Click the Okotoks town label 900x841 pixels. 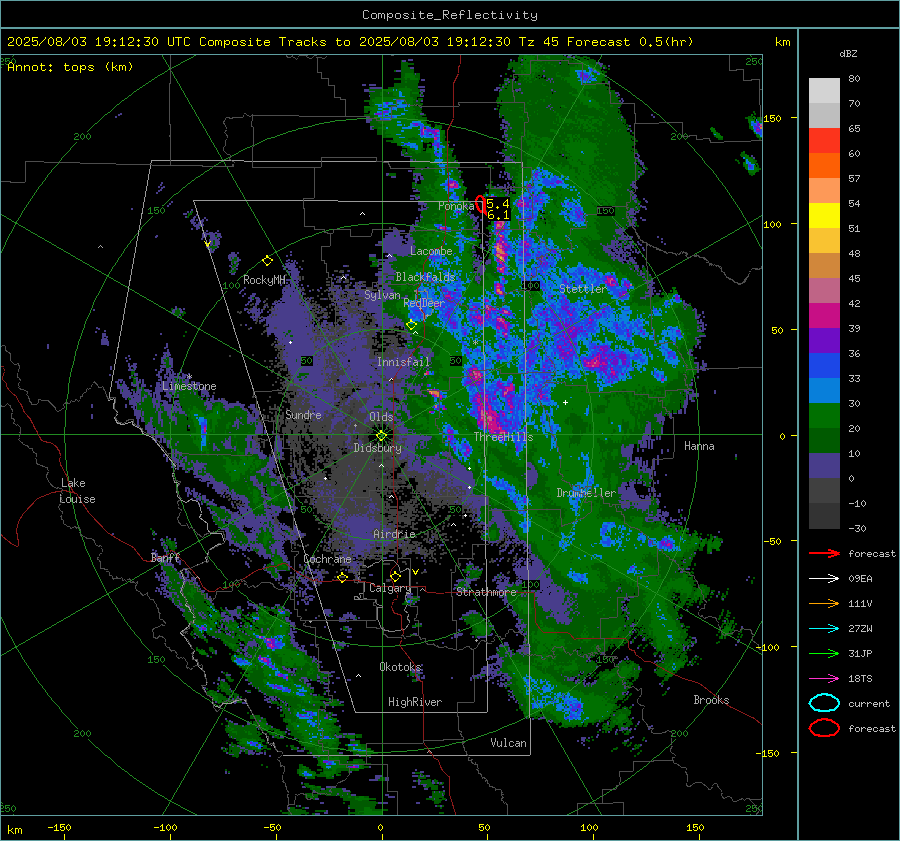(x=401, y=667)
